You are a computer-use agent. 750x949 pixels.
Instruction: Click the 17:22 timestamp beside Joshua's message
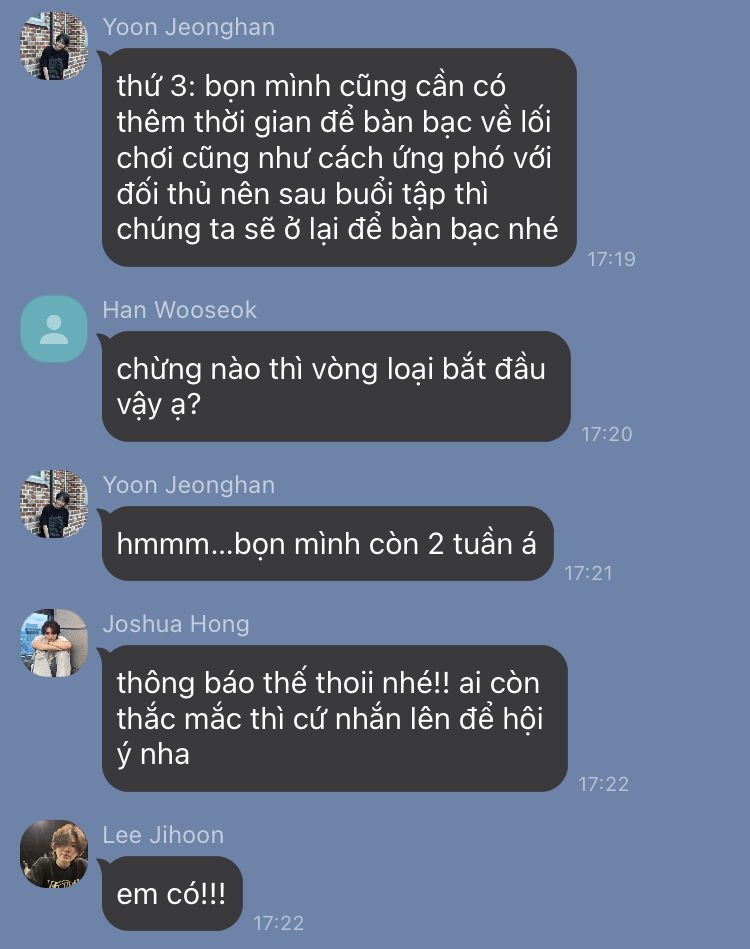(x=604, y=784)
